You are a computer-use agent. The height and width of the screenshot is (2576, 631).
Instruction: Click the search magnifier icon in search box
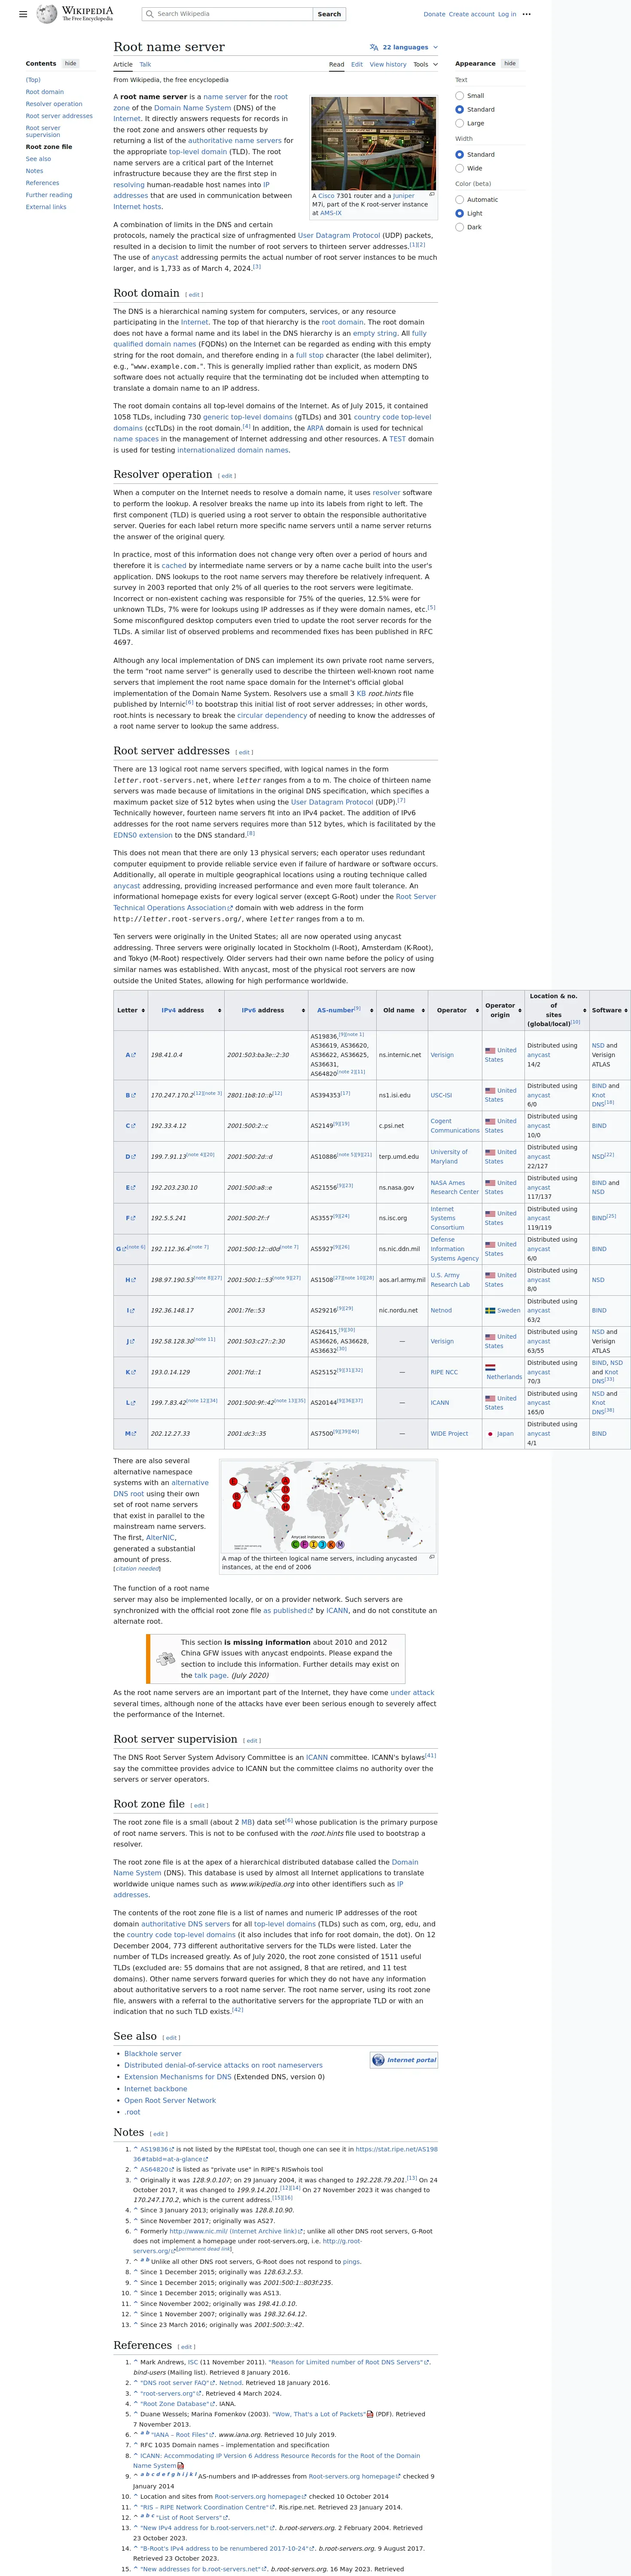point(150,14)
